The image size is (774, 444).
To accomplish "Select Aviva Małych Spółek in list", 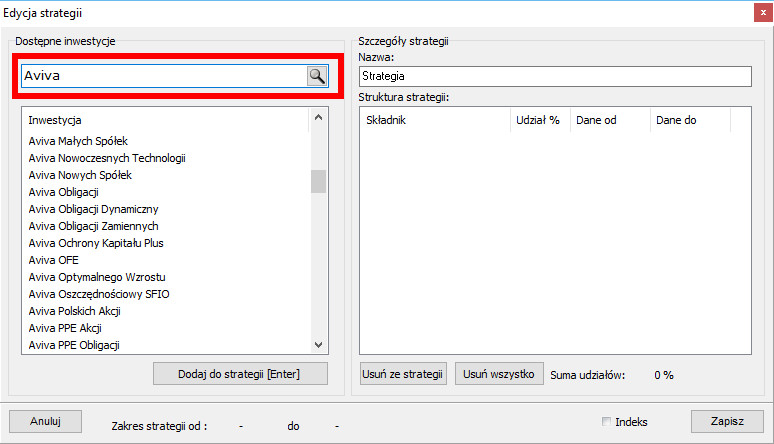I will (78, 141).
